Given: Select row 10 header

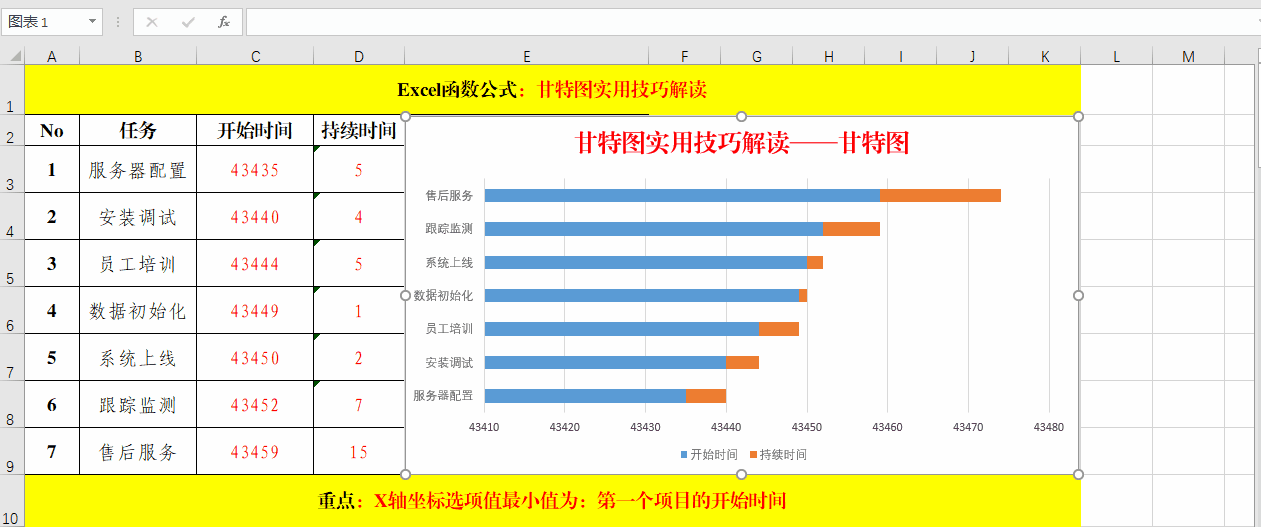Looking at the screenshot, I should click(x=12, y=501).
